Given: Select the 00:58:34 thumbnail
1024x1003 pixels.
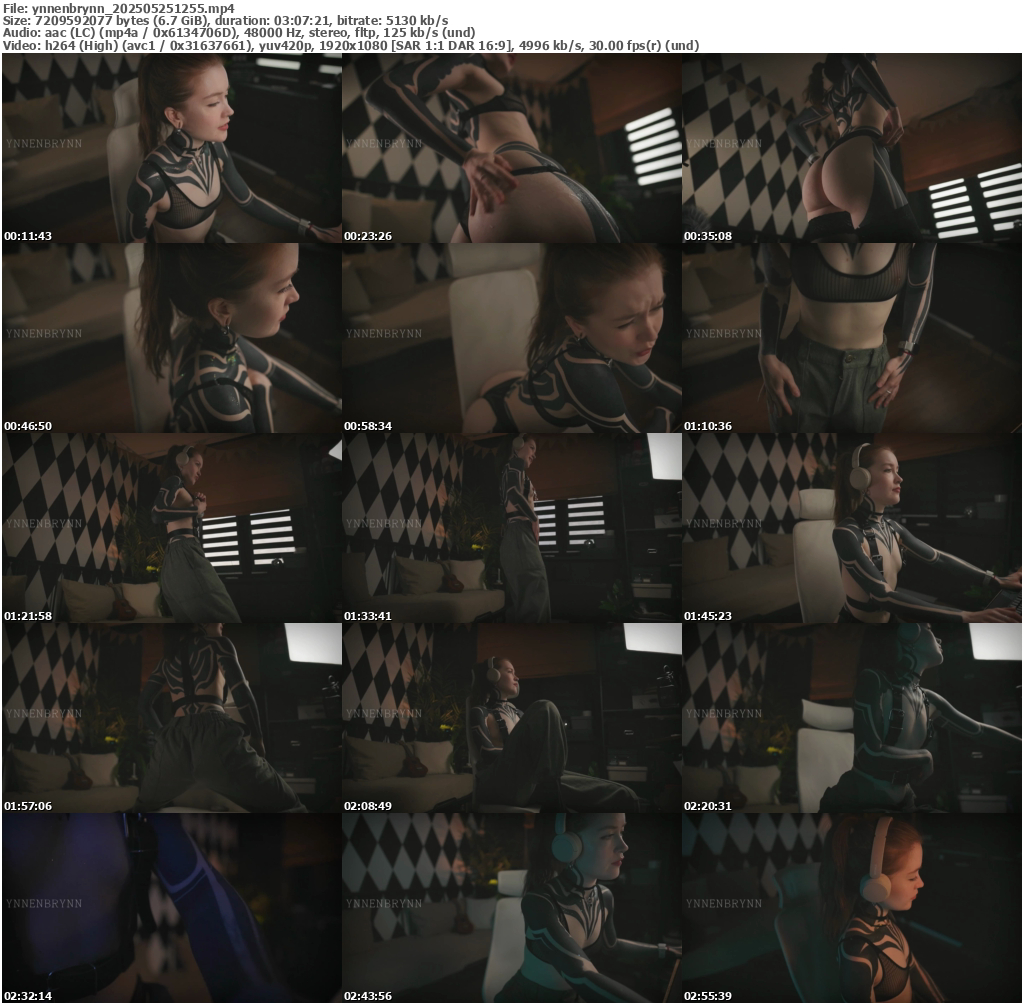Looking at the screenshot, I should (x=511, y=338).
